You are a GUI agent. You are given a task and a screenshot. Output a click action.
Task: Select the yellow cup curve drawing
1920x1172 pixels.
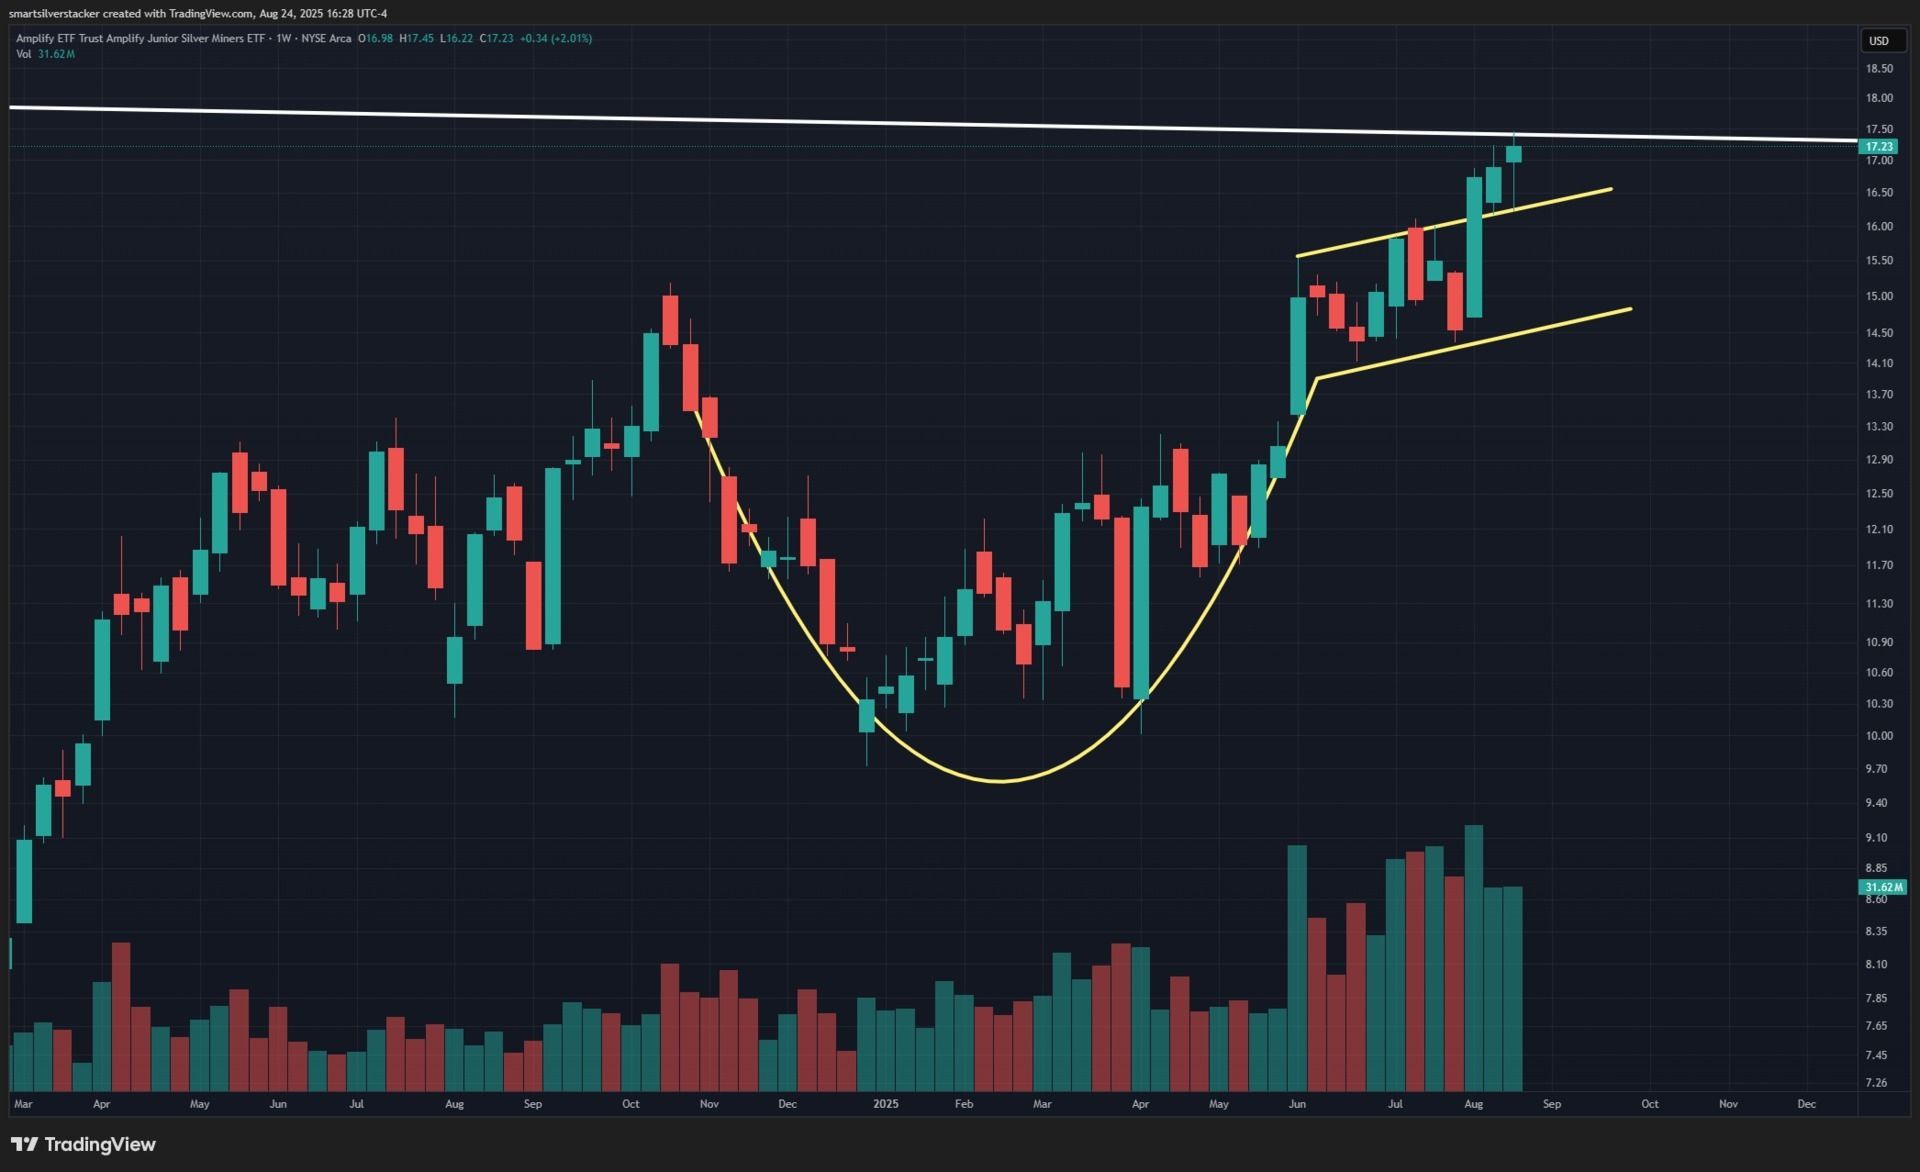click(1000, 780)
